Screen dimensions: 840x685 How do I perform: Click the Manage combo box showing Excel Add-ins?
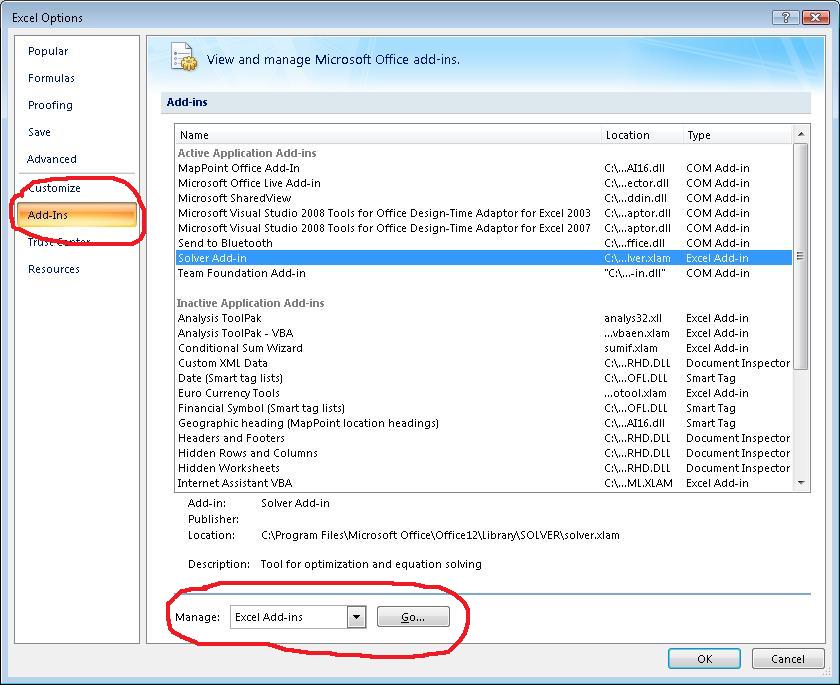pyautogui.click(x=298, y=617)
